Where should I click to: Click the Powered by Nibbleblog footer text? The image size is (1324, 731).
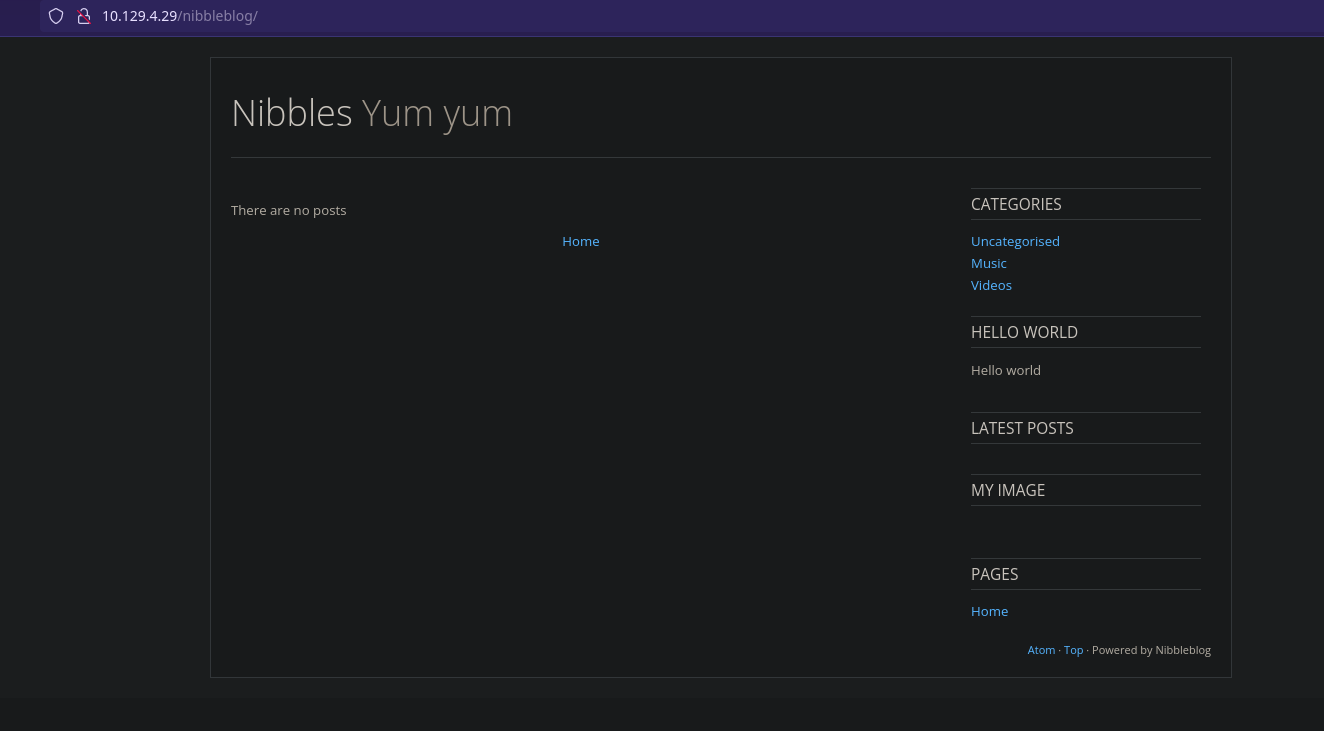coord(1151,650)
